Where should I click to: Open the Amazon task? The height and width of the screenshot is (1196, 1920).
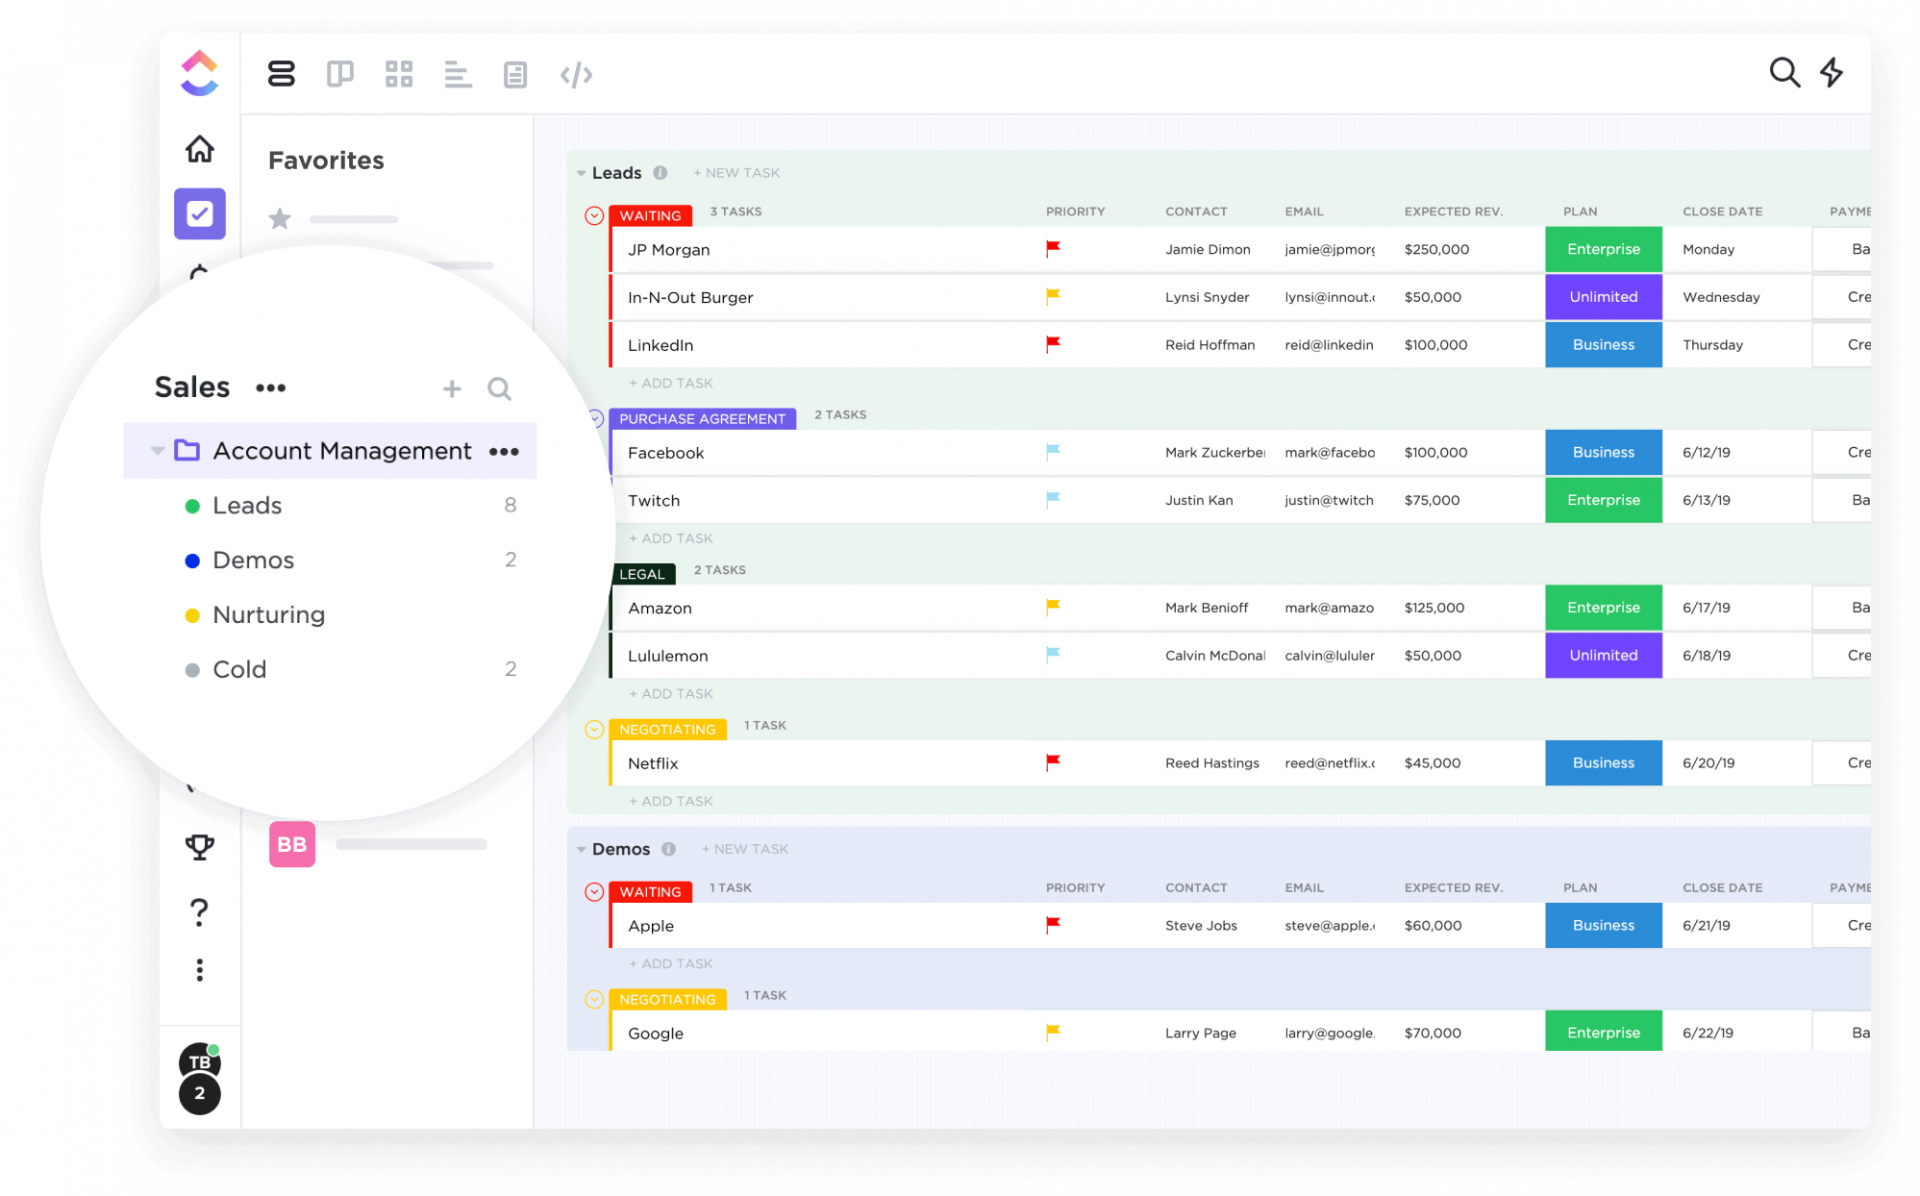(x=660, y=608)
